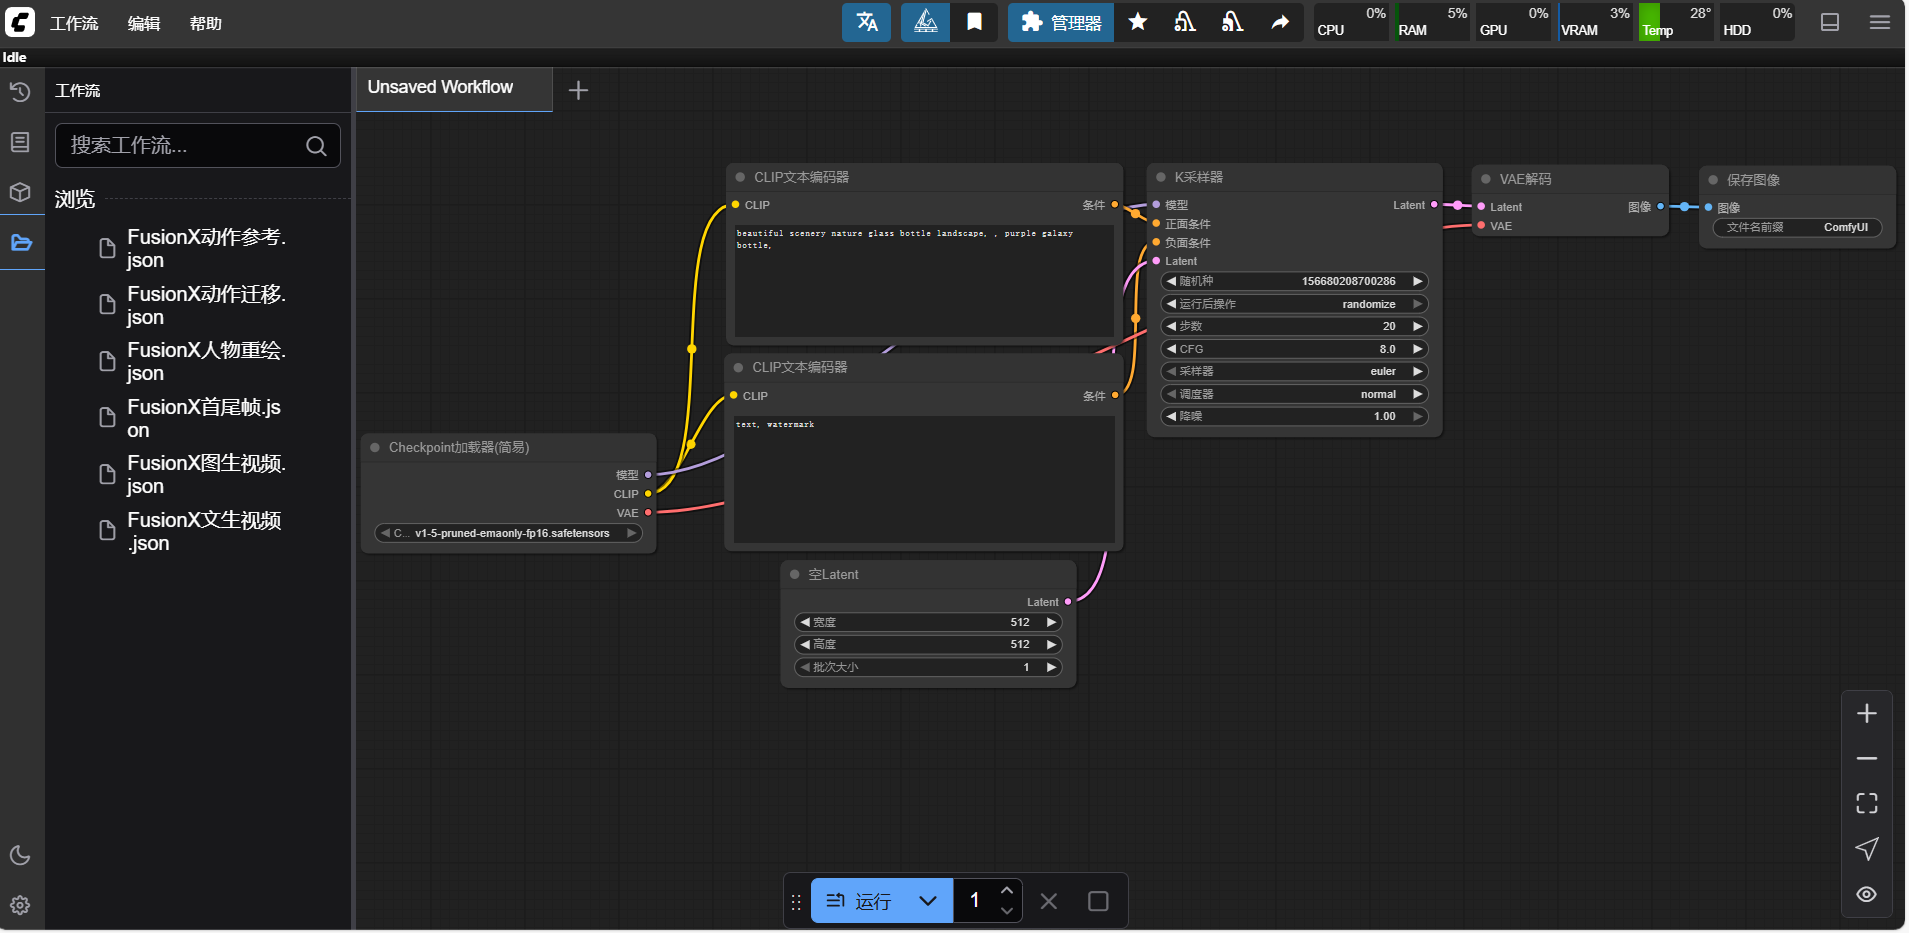Fit view to canvas icon
This screenshot has width=1909, height=933.
point(1867,804)
